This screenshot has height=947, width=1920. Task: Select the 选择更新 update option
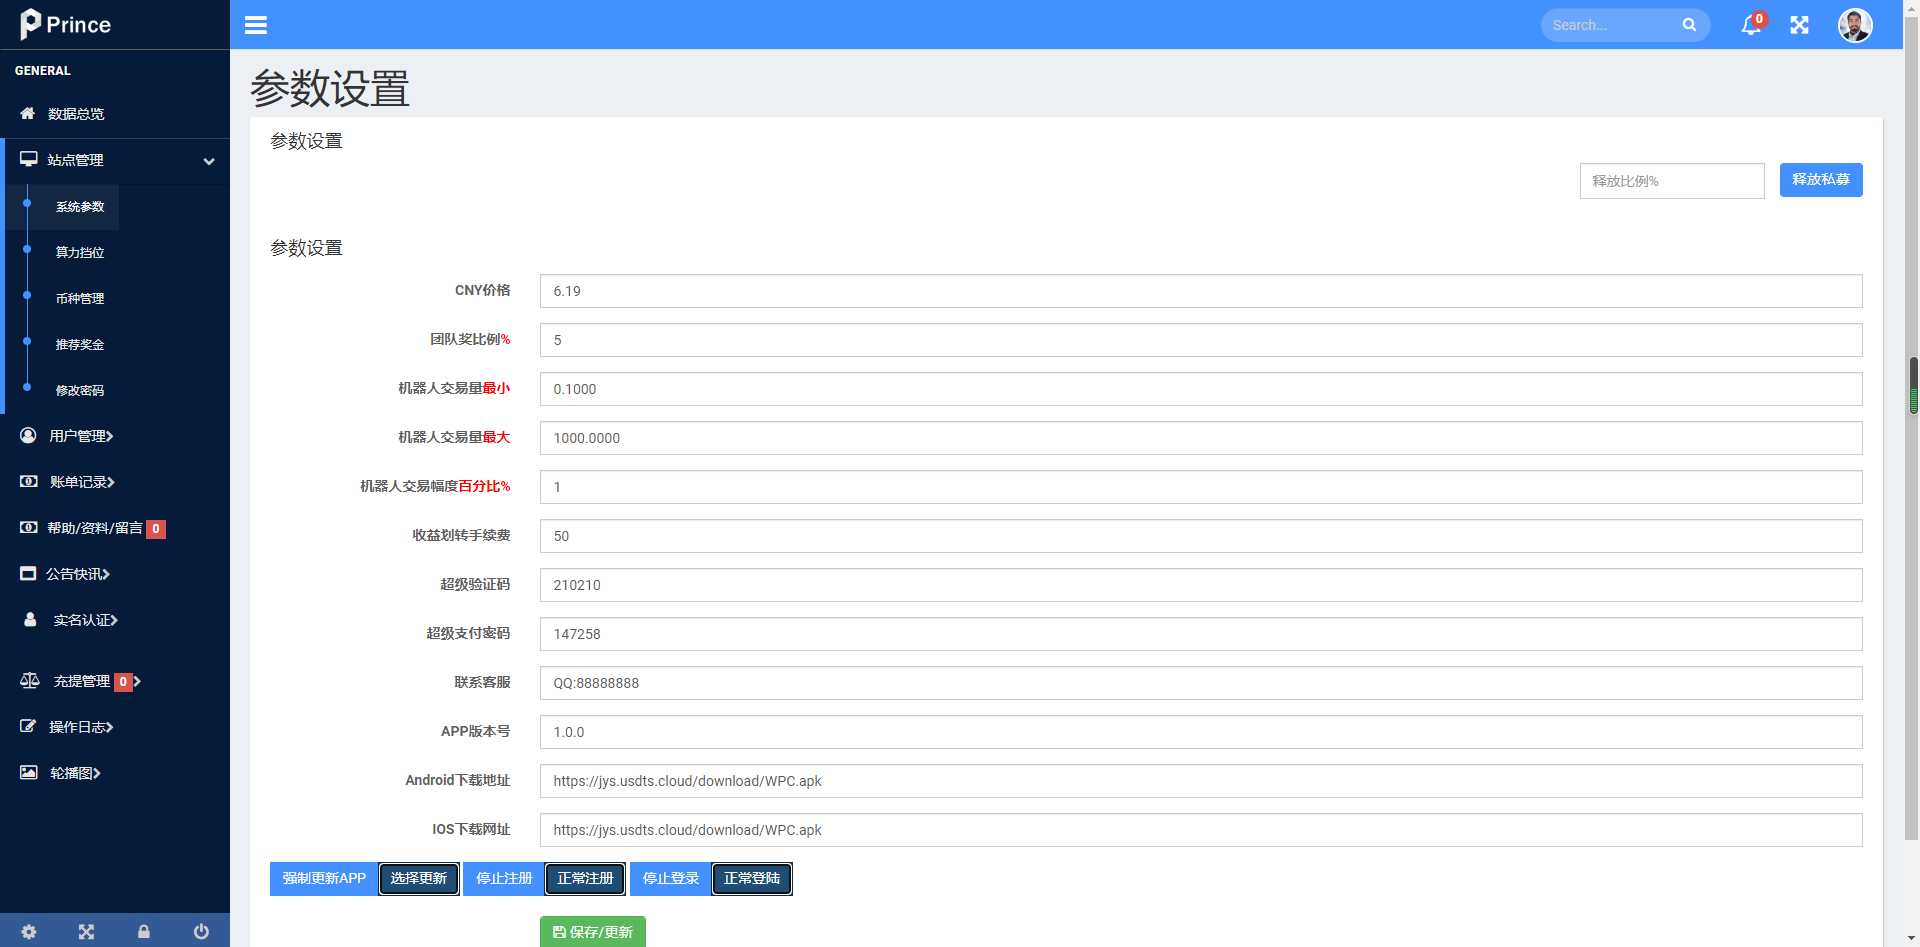click(x=419, y=879)
